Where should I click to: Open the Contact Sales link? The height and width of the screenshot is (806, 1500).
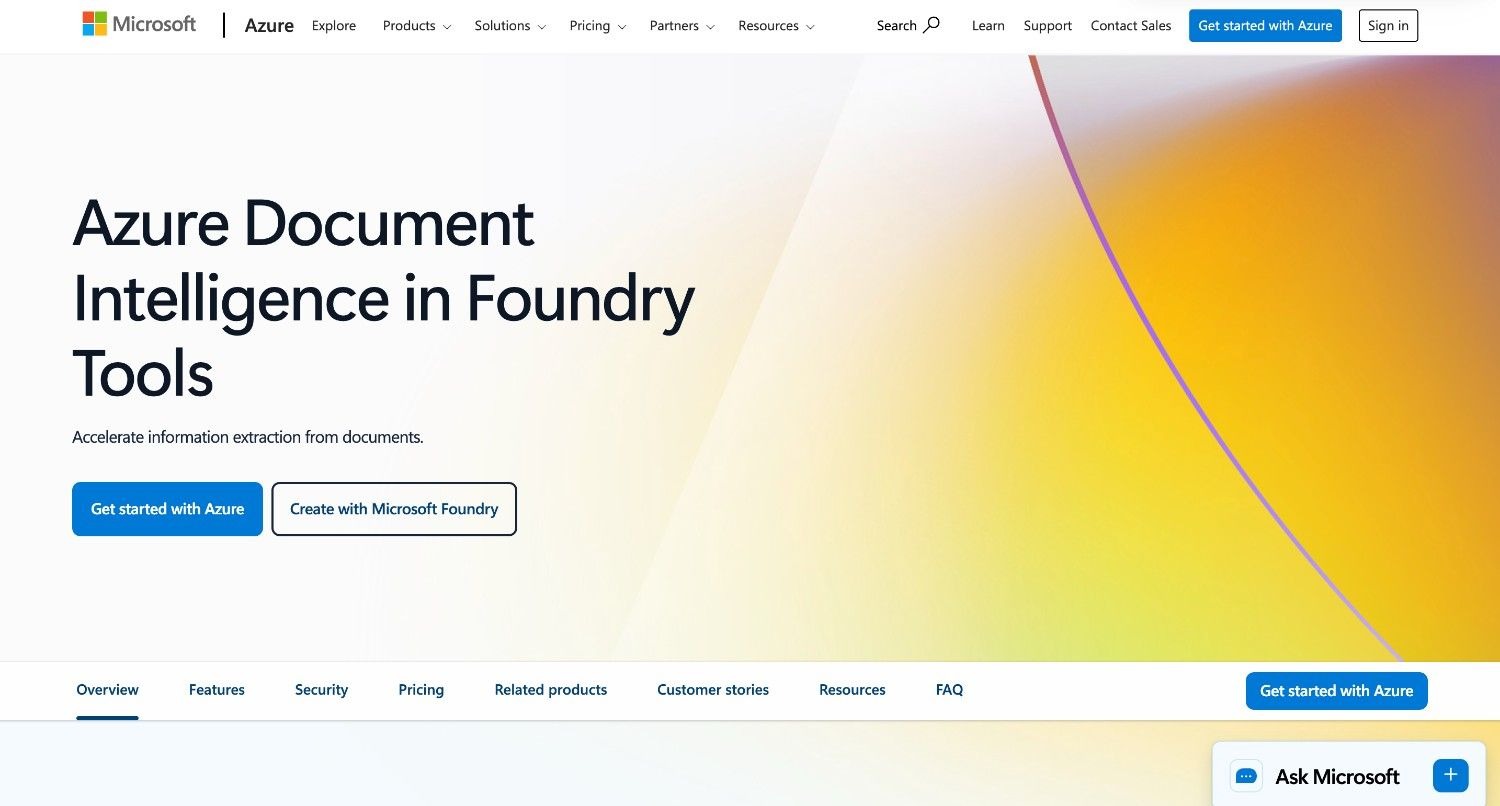tap(1131, 26)
